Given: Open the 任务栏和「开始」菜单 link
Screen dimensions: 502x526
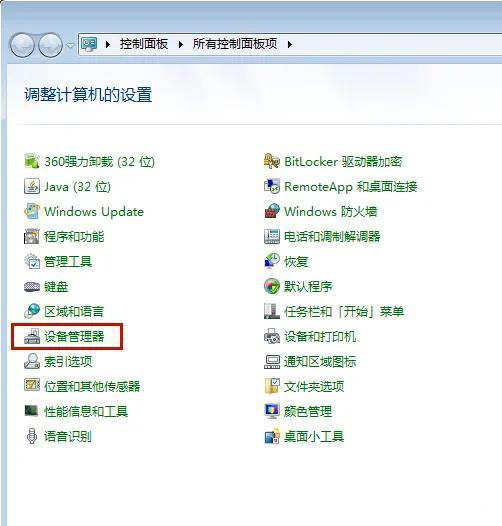Looking at the screenshot, I should (344, 311).
